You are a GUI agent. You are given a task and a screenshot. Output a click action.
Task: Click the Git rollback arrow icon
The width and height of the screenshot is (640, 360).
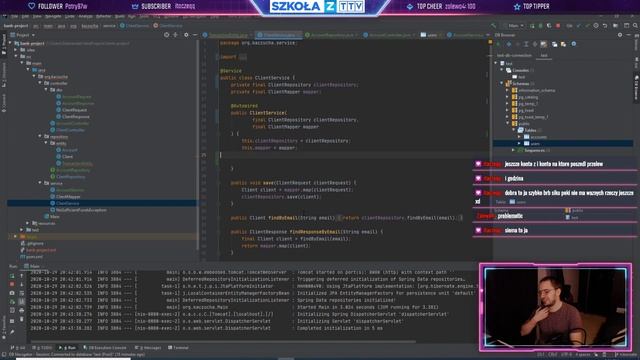605,26
